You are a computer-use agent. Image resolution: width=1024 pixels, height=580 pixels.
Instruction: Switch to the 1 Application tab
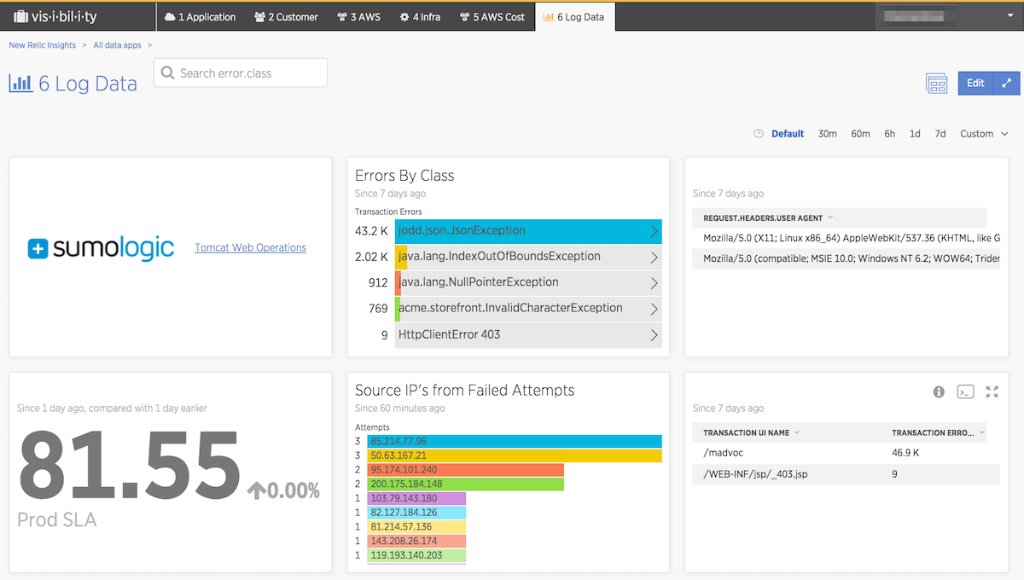point(200,17)
